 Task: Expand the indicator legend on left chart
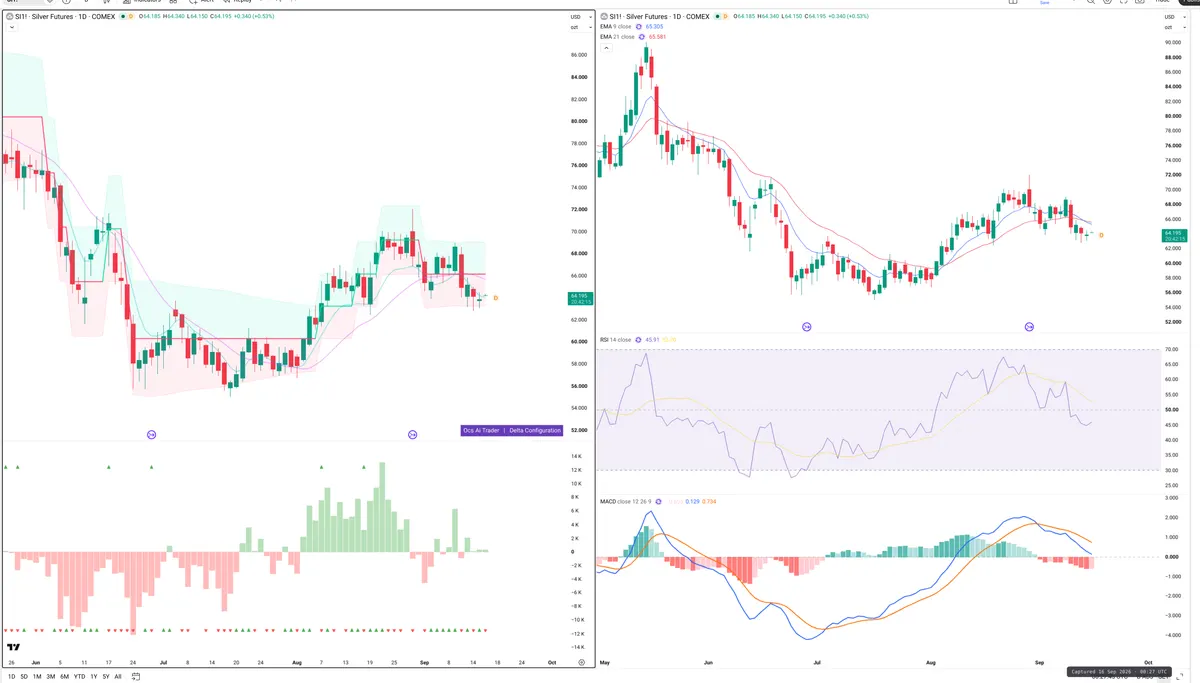[12, 27]
